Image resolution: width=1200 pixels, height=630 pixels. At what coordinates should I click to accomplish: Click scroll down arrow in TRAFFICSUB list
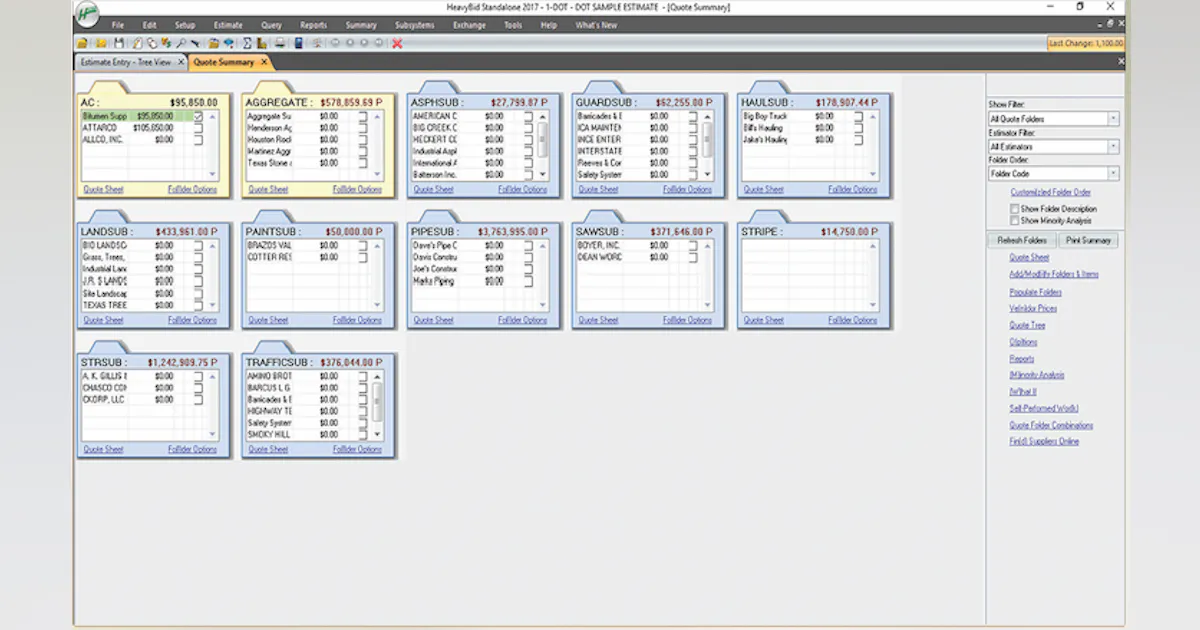pos(378,435)
